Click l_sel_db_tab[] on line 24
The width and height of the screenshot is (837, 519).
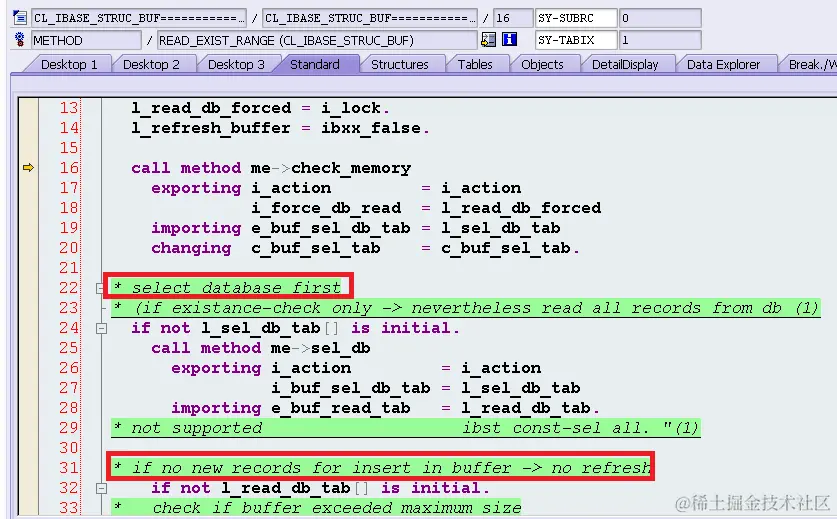(x=270, y=328)
